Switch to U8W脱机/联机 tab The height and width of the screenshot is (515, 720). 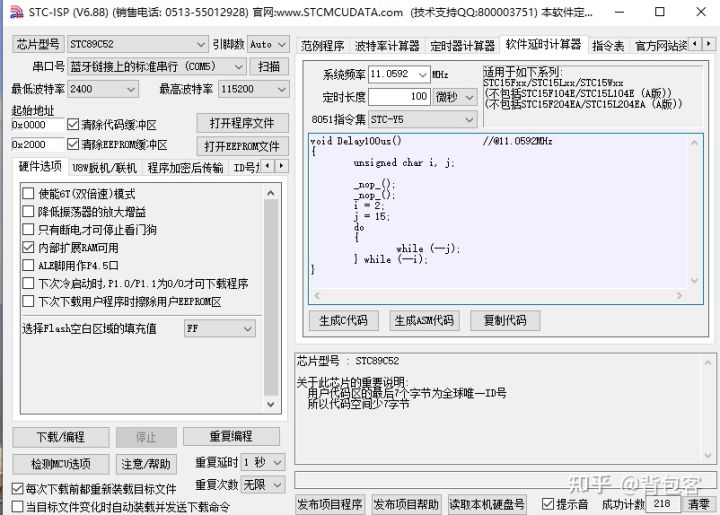tap(104, 168)
